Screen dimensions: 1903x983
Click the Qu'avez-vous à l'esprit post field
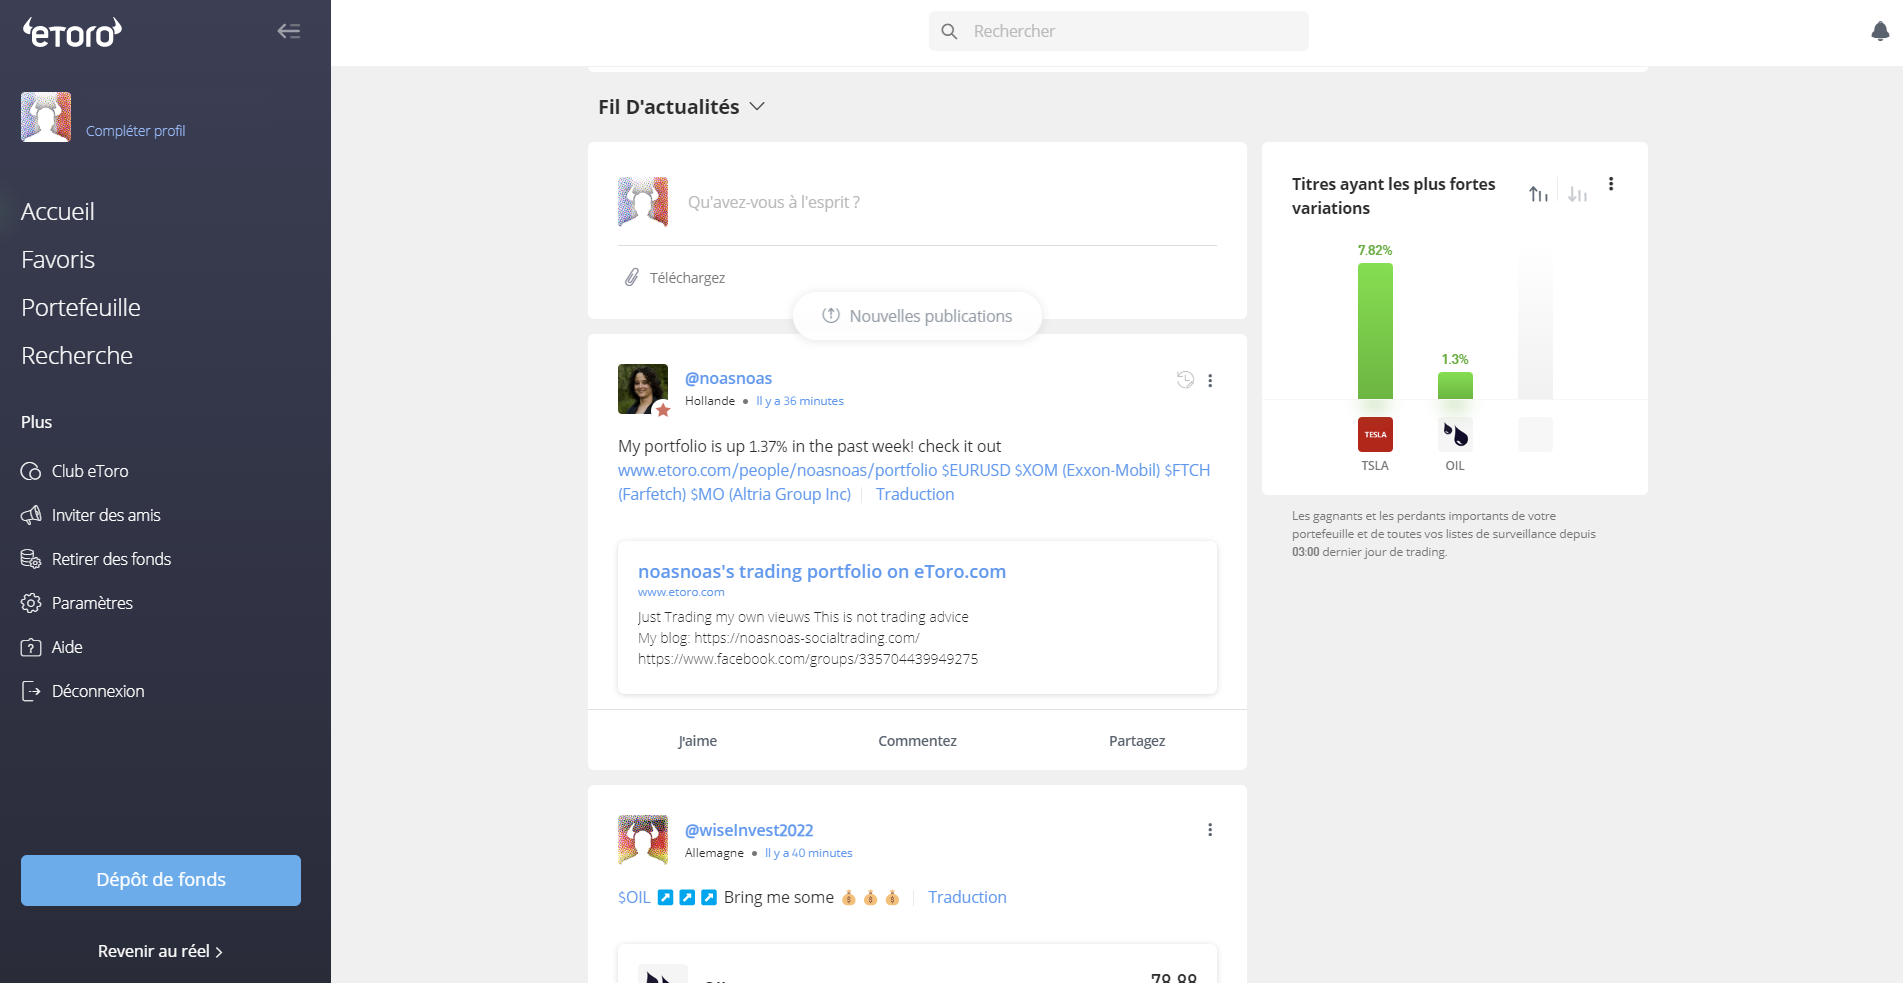pyautogui.click(x=773, y=202)
